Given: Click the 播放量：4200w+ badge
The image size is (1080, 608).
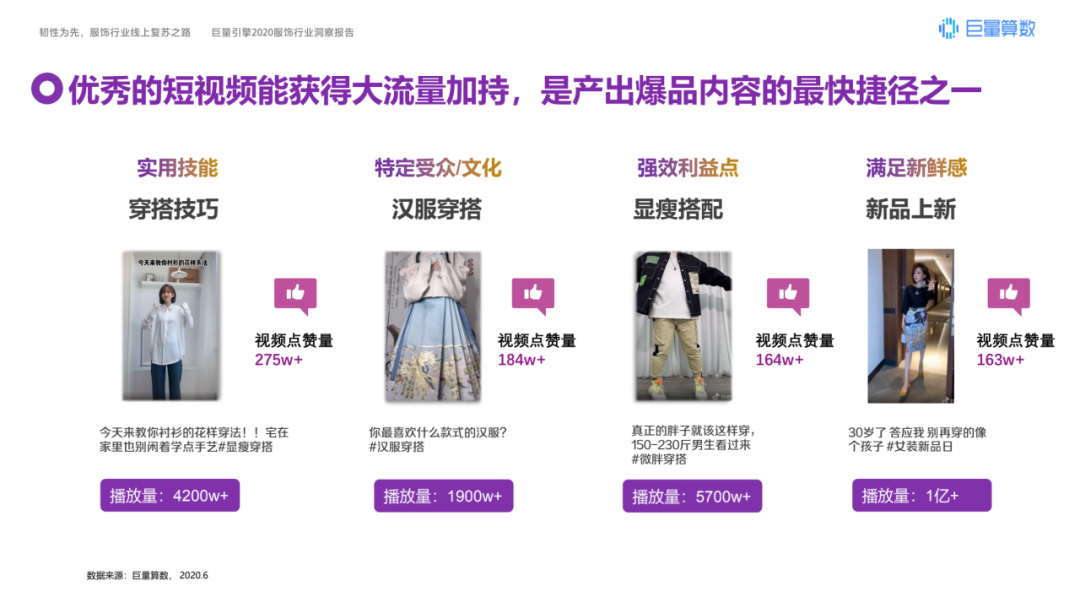Looking at the screenshot, I should (x=170, y=496).
